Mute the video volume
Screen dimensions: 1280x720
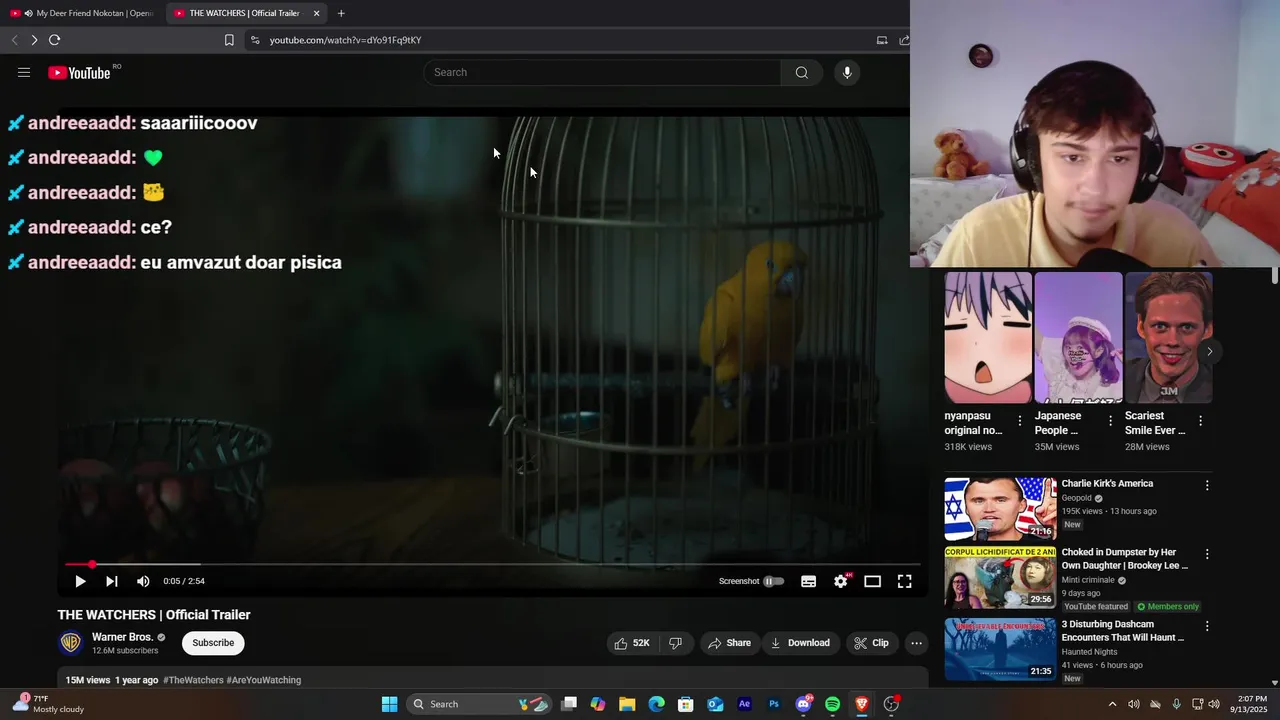click(143, 581)
